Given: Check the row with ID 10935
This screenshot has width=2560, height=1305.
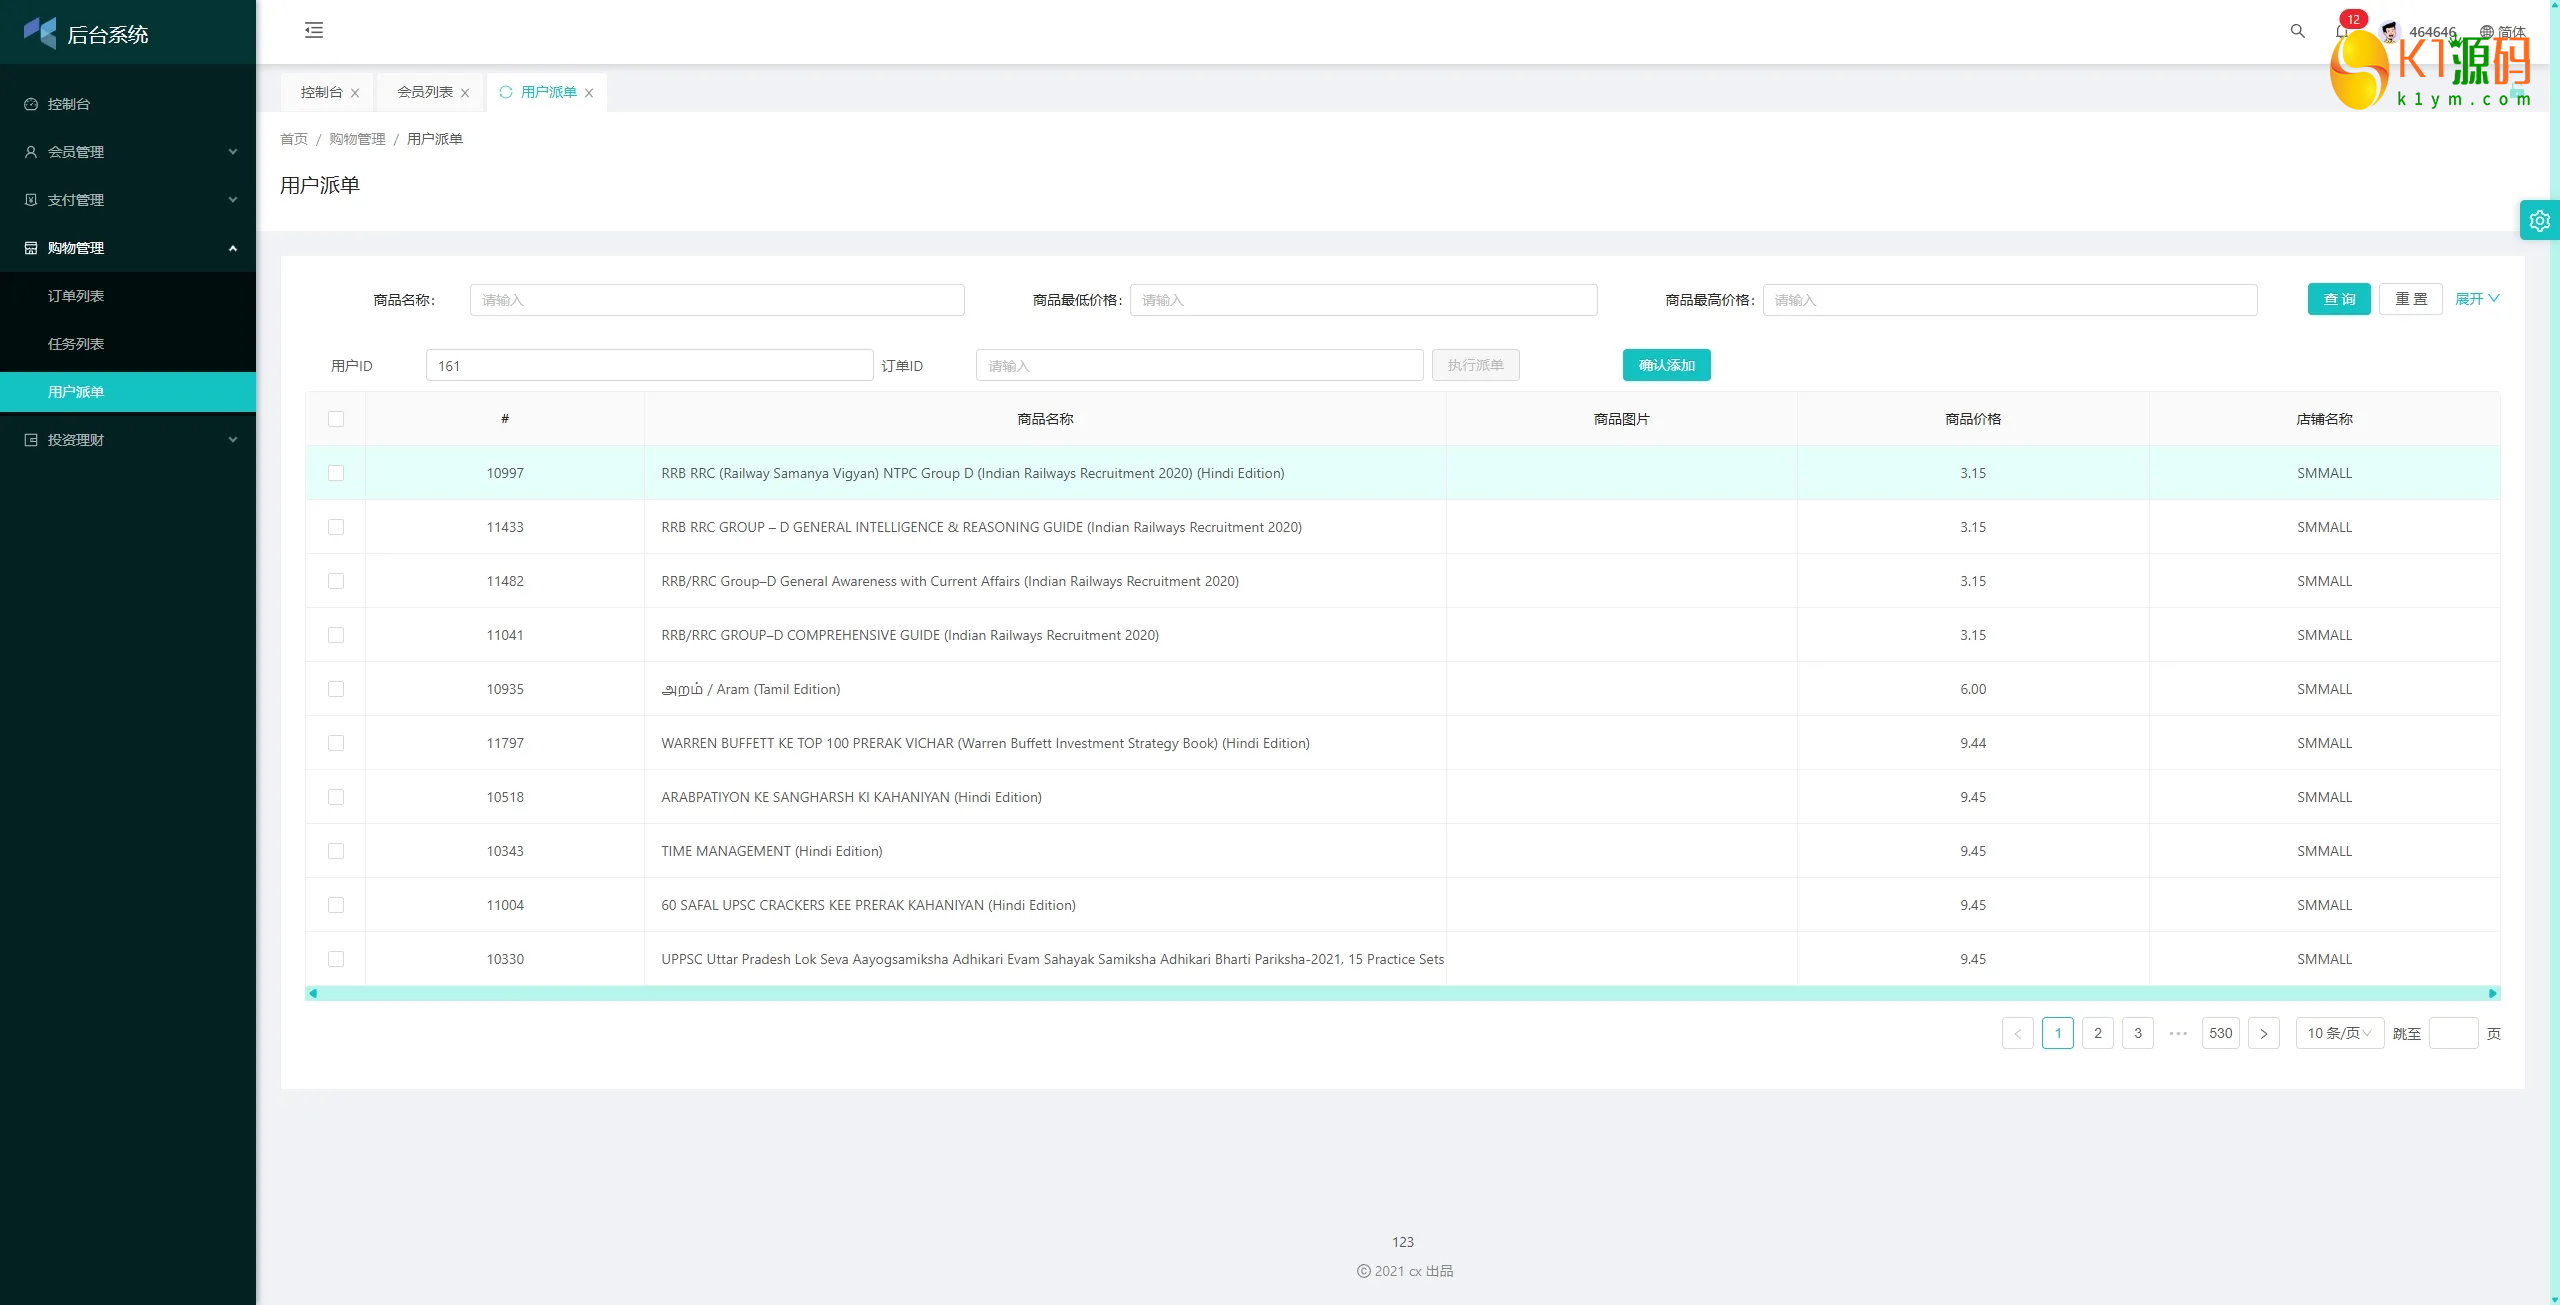Looking at the screenshot, I should click(x=336, y=689).
